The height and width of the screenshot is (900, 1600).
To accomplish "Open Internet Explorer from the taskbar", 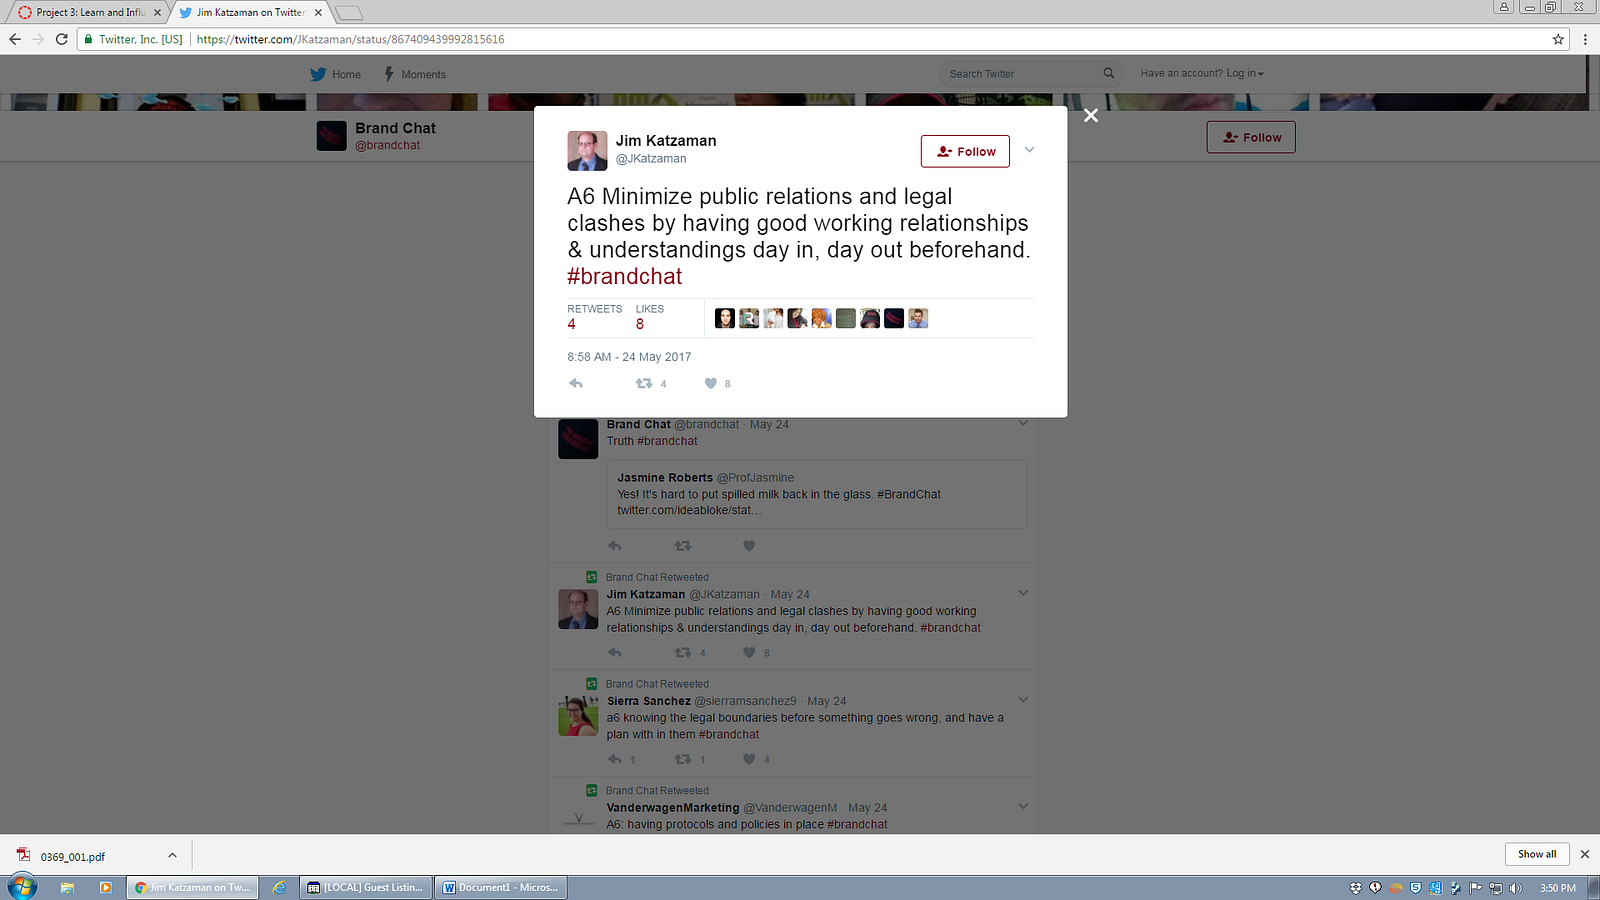I will (x=279, y=887).
